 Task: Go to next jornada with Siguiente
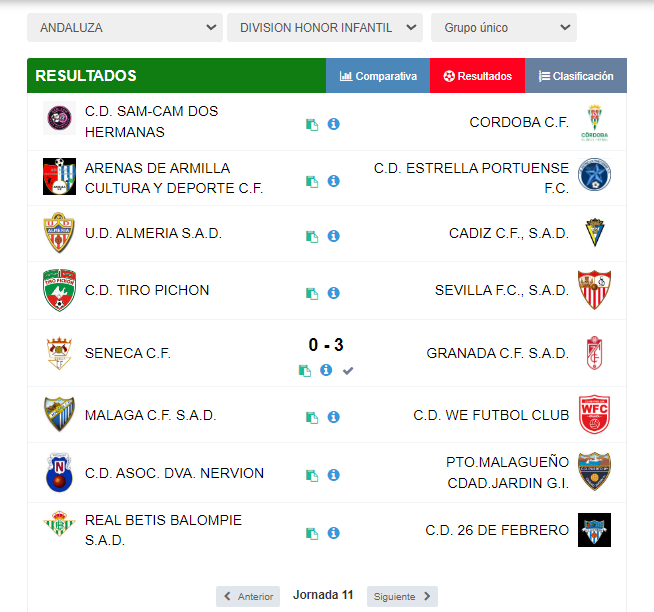point(402,596)
